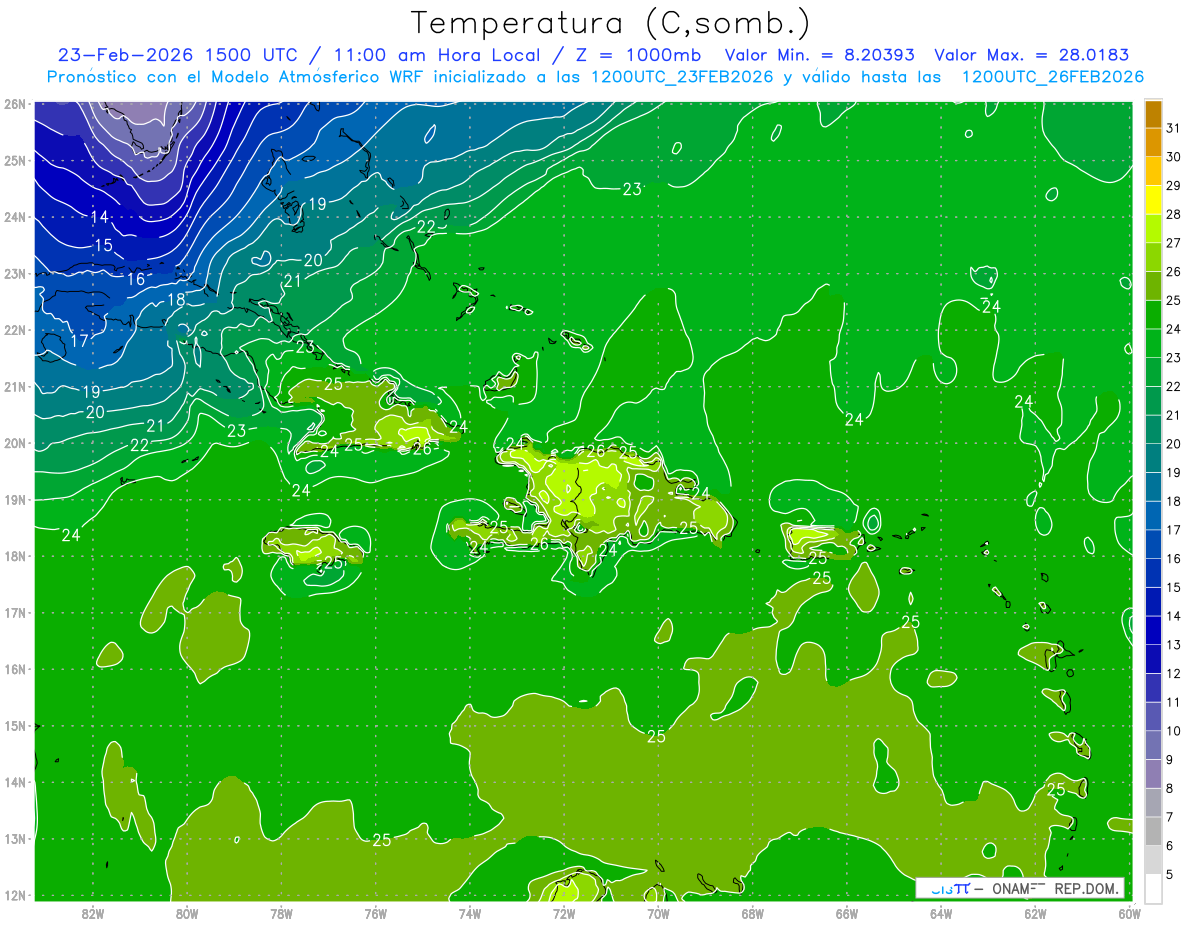1200x927 pixels.
Task: Click the init time "1200UTC_23FEB2026"
Action: (x=683, y=77)
